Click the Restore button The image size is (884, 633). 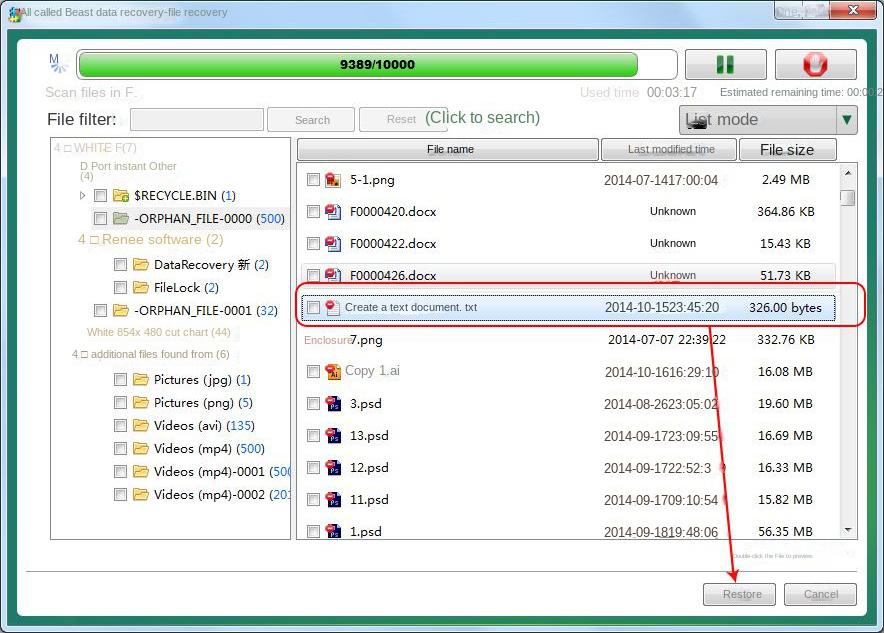[x=739, y=594]
